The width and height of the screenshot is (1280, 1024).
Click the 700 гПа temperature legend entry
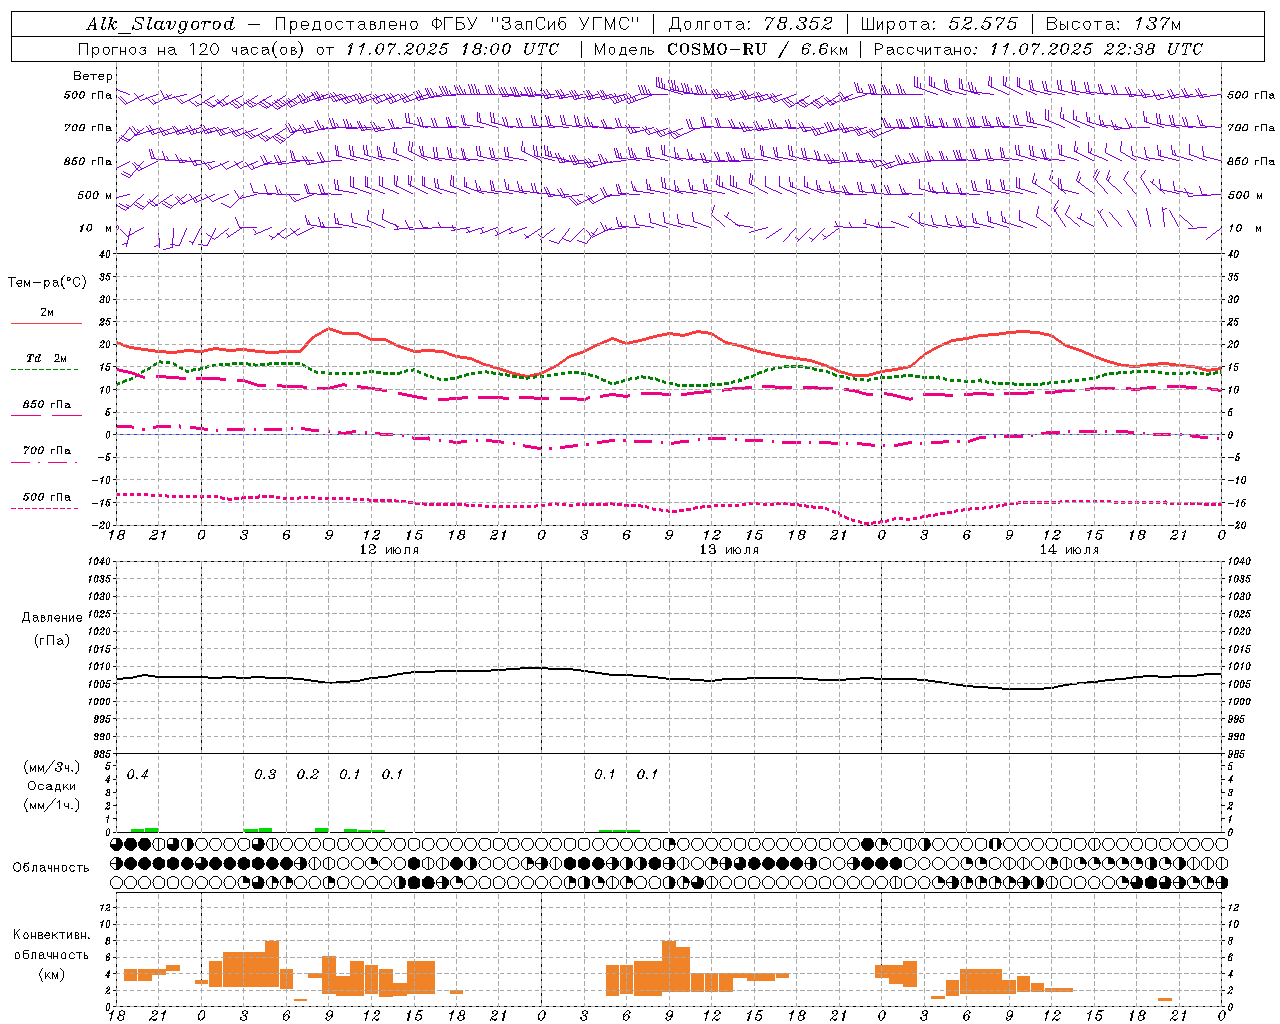(46, 451)
